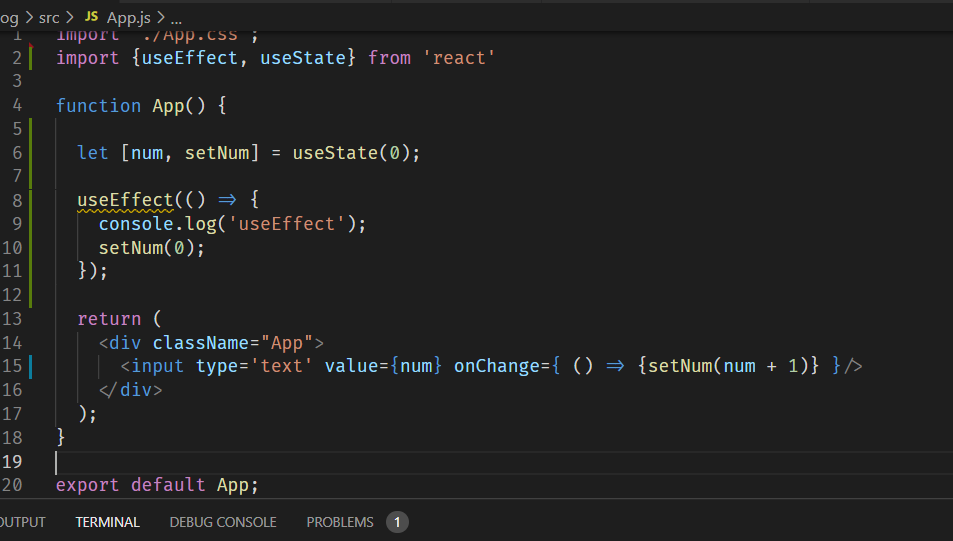This screenshot has width=953, height=541.
Task: Click className="App" attribute
Action: [232, 343]
